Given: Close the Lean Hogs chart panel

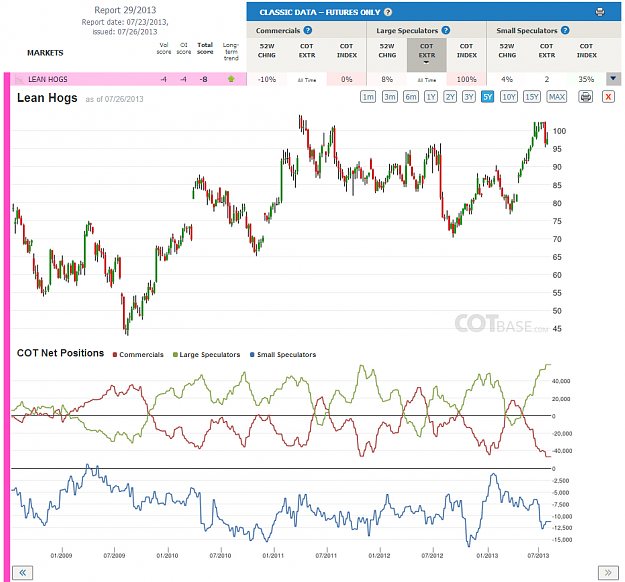Looking at the screenshot, I should pos(608,97).
